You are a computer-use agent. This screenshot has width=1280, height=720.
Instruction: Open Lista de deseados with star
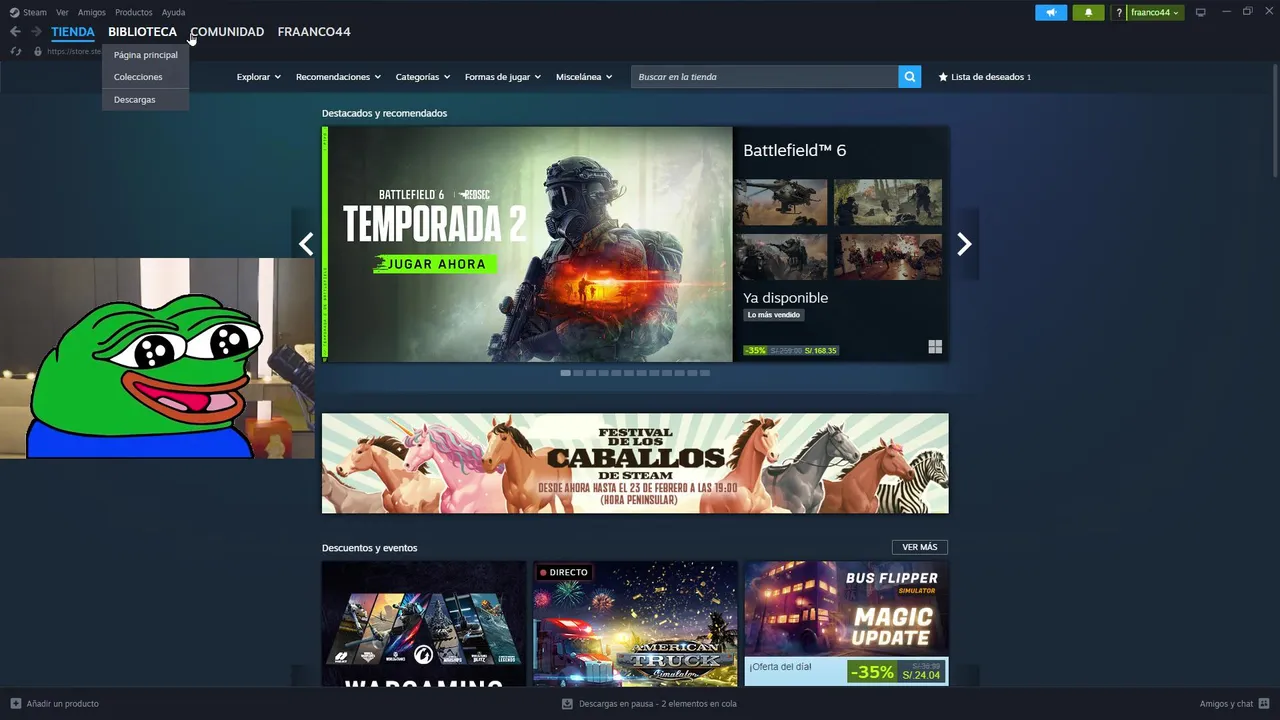(984, 77)
